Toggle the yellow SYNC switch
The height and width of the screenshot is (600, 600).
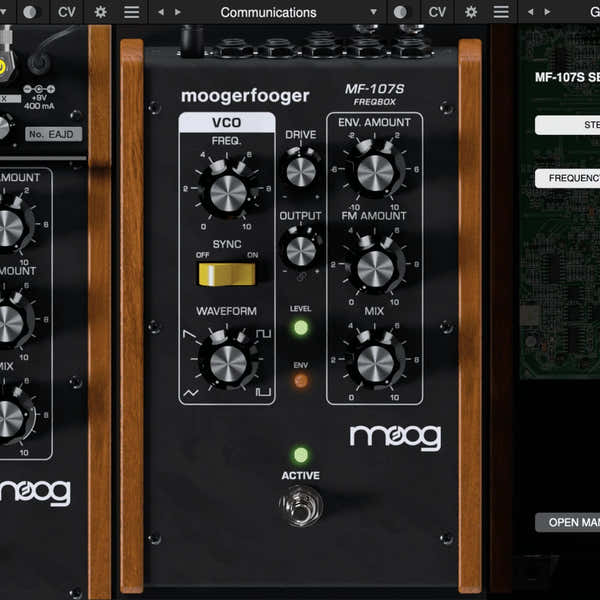click(x=227, y=274)
